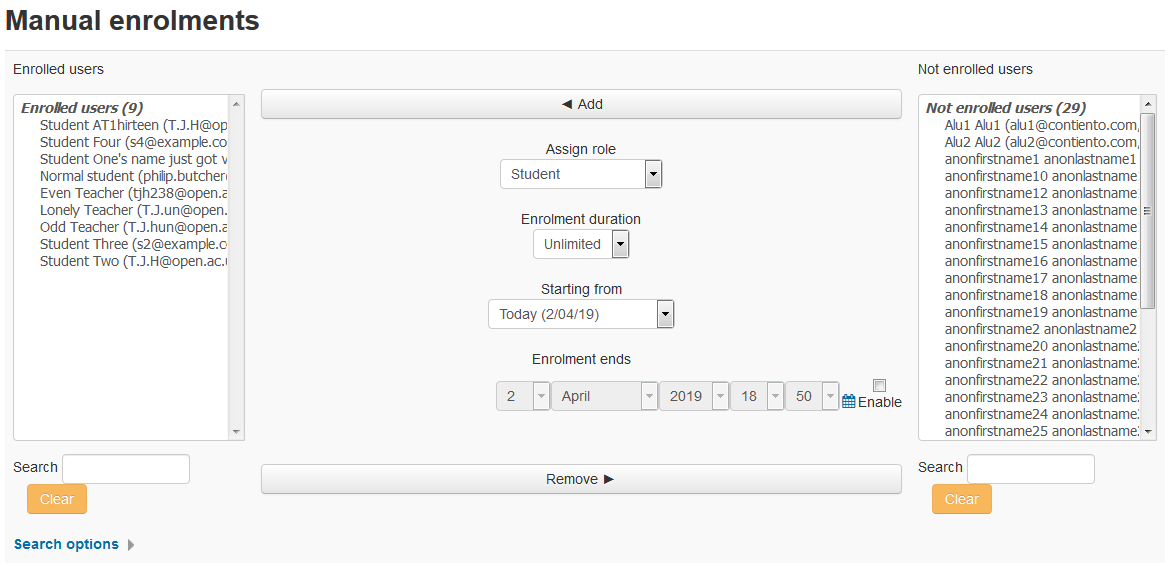Screen dimensions: 1174x566
Task: Clear the enrolled users search
Action: click(x=57, y=499)
